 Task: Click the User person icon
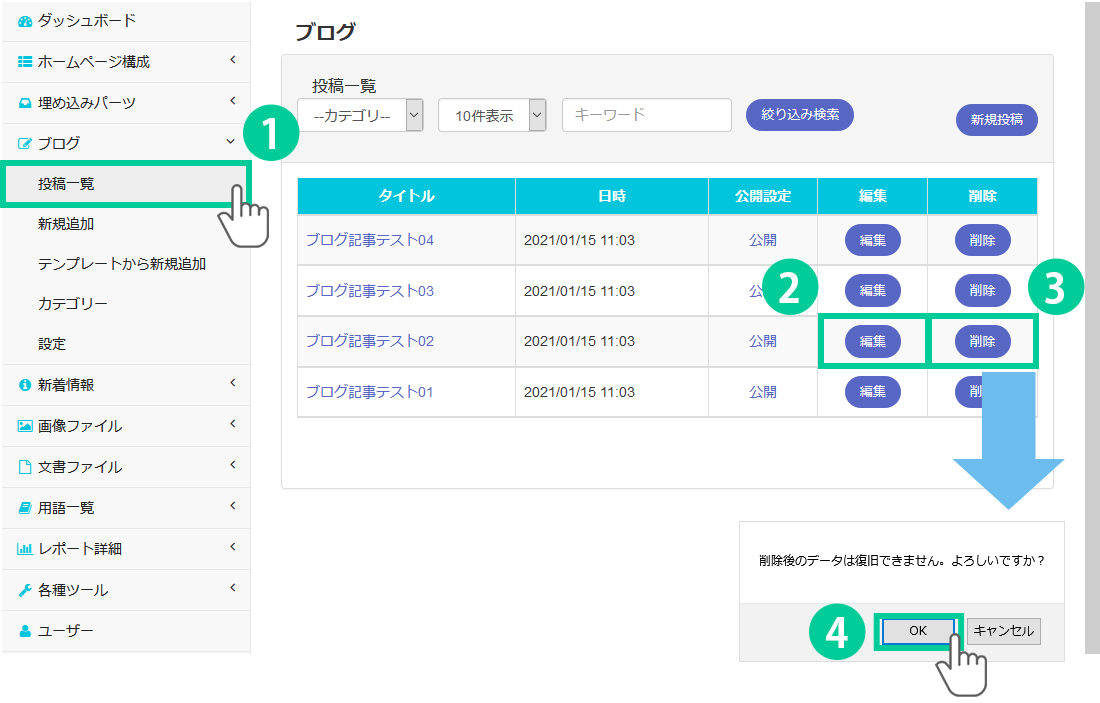tap(25, 631)
